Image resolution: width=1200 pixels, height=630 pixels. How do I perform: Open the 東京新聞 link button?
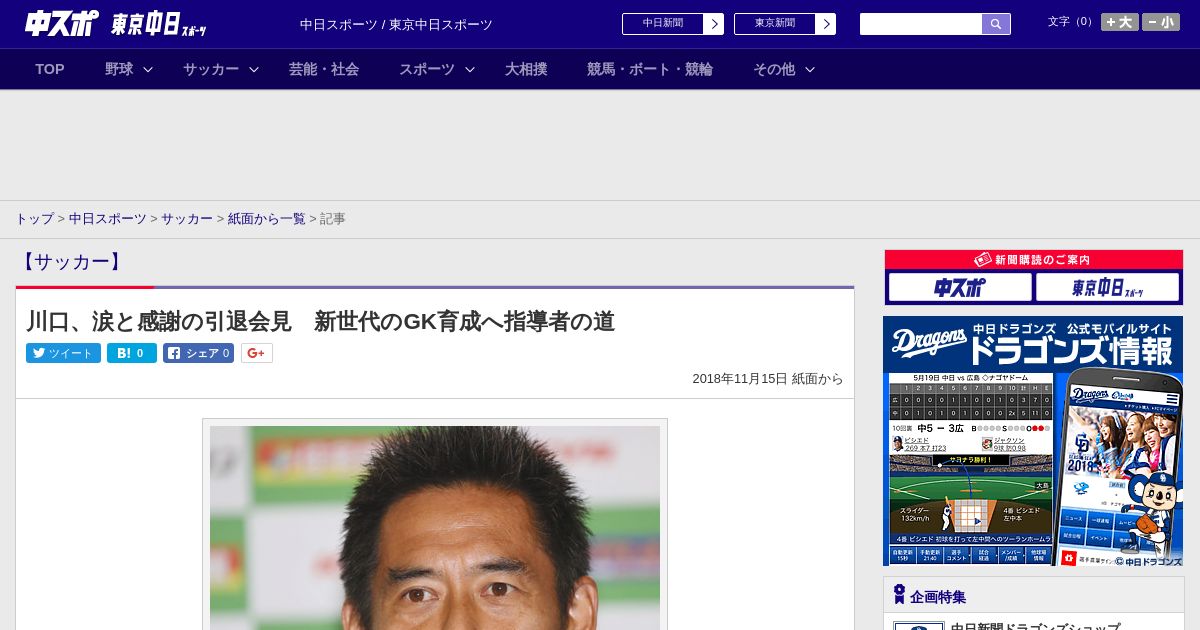pyautogui.click(x=774, y=23)
